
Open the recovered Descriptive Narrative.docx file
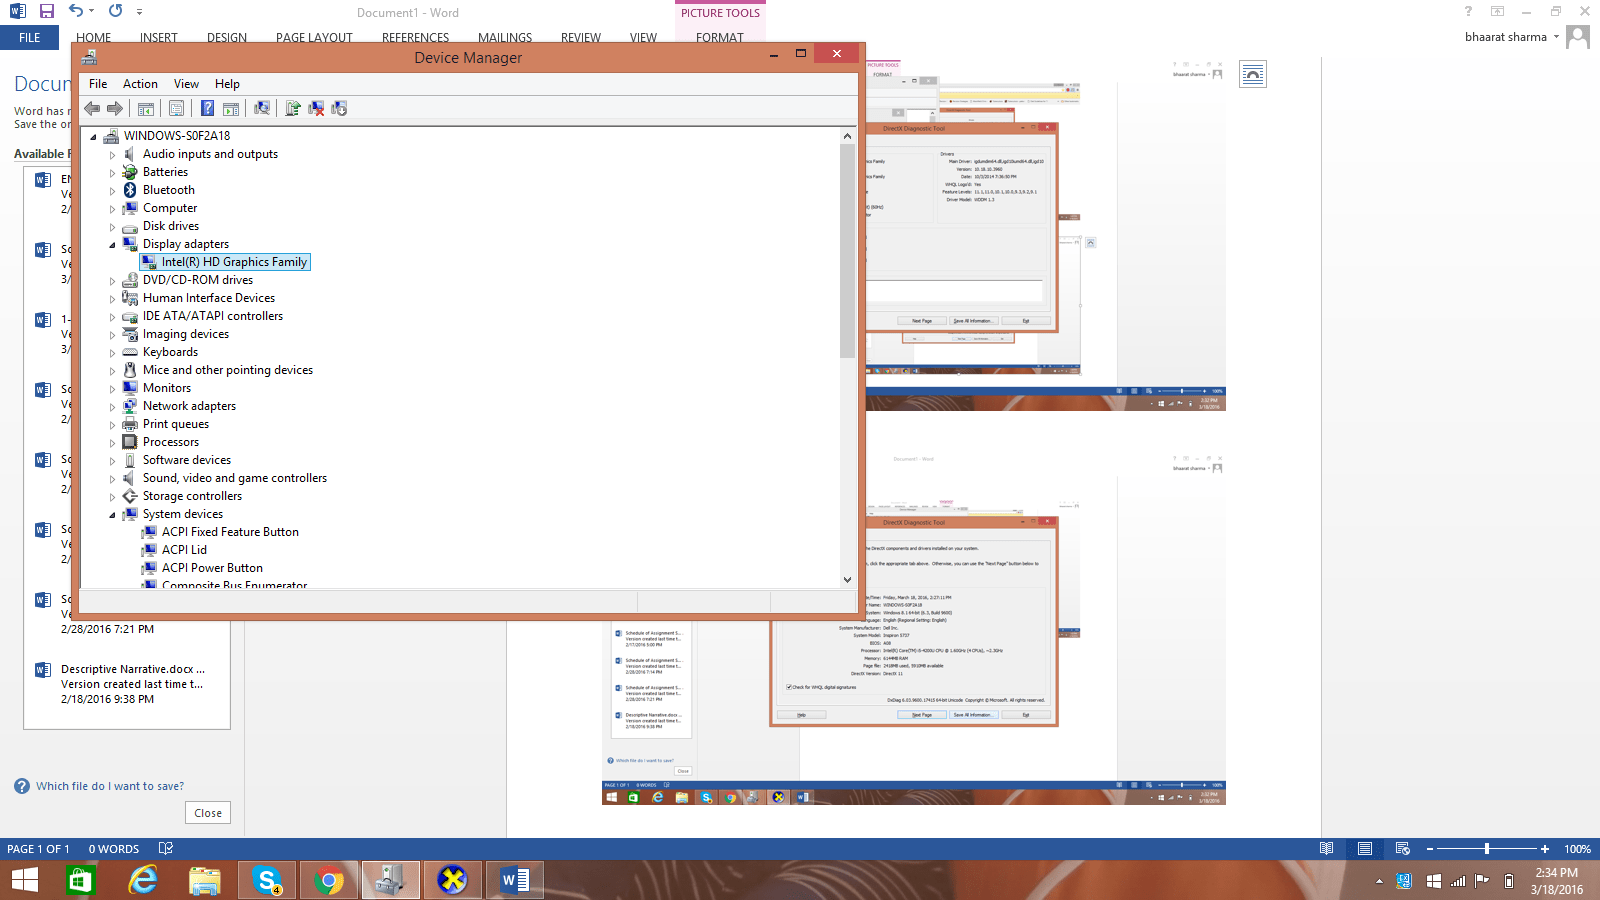(x=127, y=684)
